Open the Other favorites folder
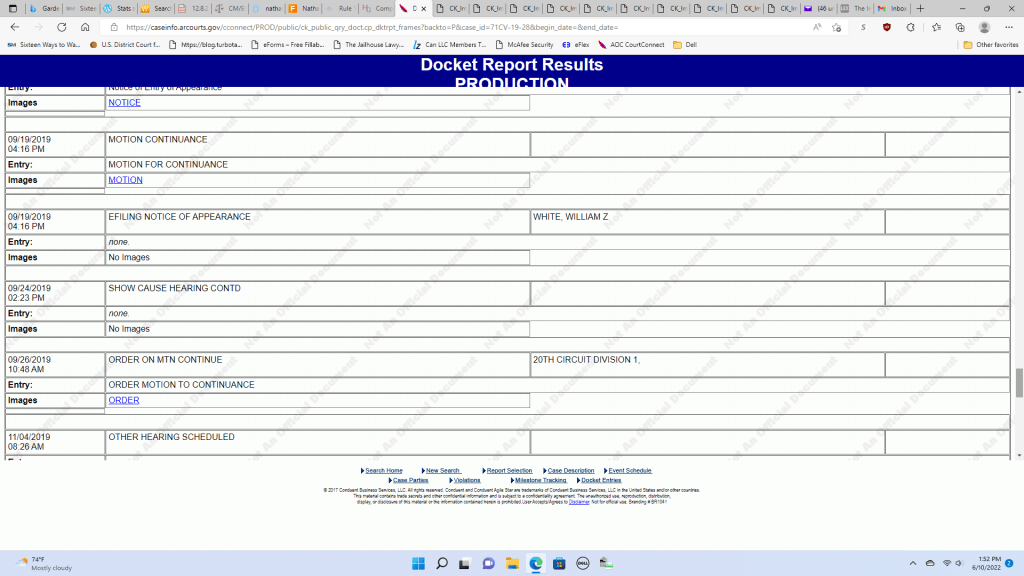Screen dimensions: 1024x576 (x=991, y=45)
